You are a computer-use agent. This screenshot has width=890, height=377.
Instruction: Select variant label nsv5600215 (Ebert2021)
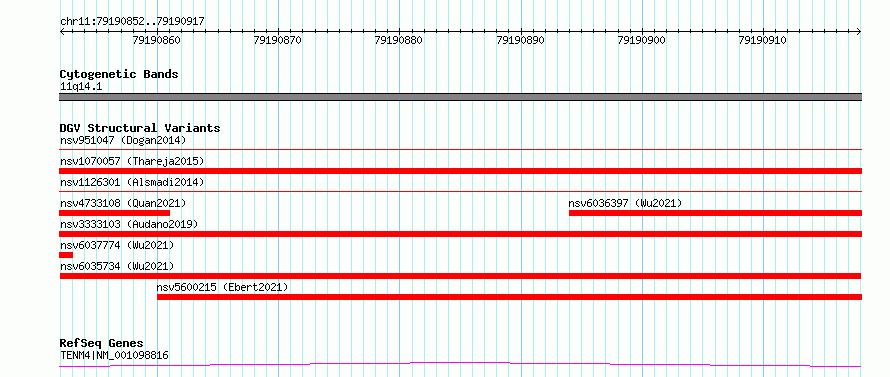pyautogui.click(x=222, y=287)
